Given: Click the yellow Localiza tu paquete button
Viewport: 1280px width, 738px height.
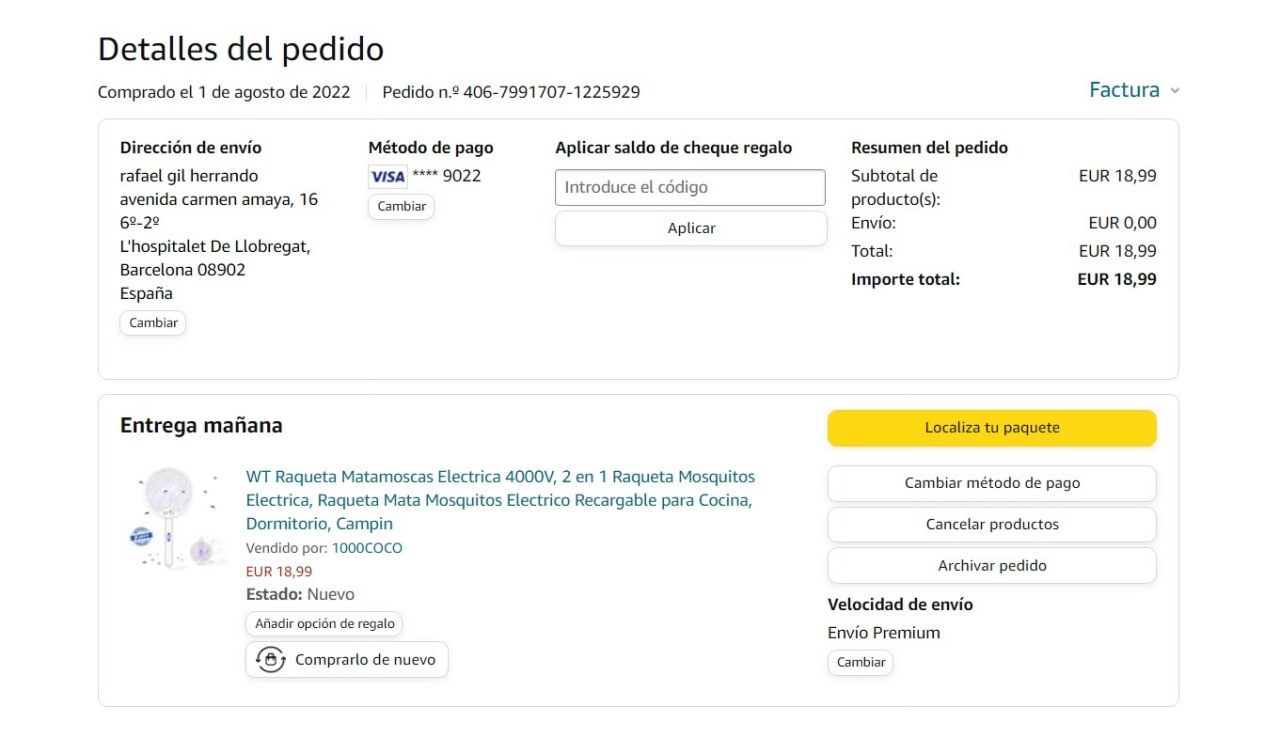Looking at the screenshot, I should tap(991, 428).
